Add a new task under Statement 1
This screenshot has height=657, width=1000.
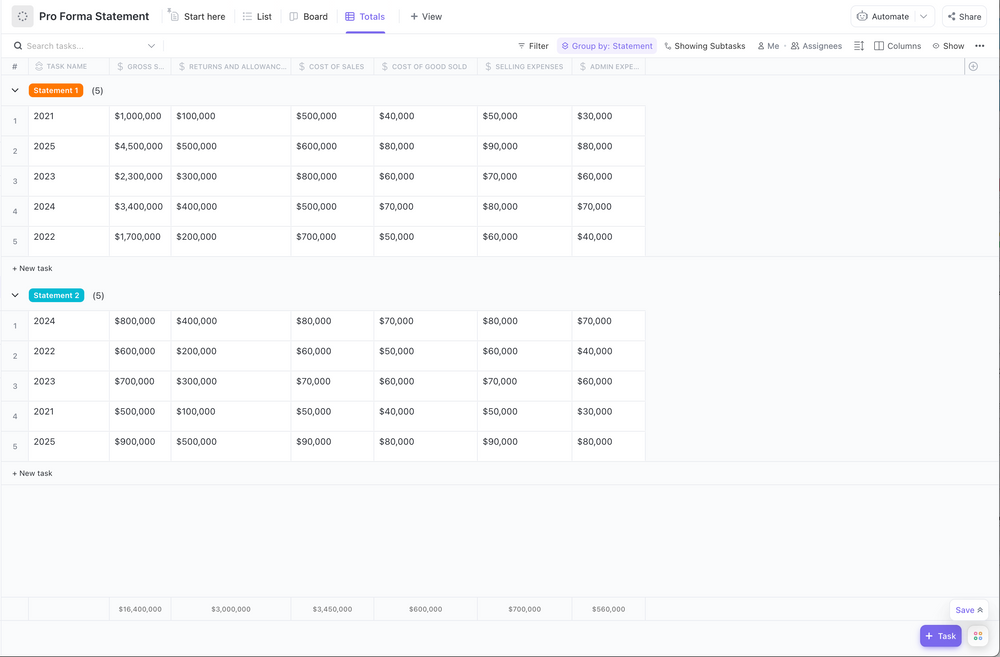(x=31, y=268)
